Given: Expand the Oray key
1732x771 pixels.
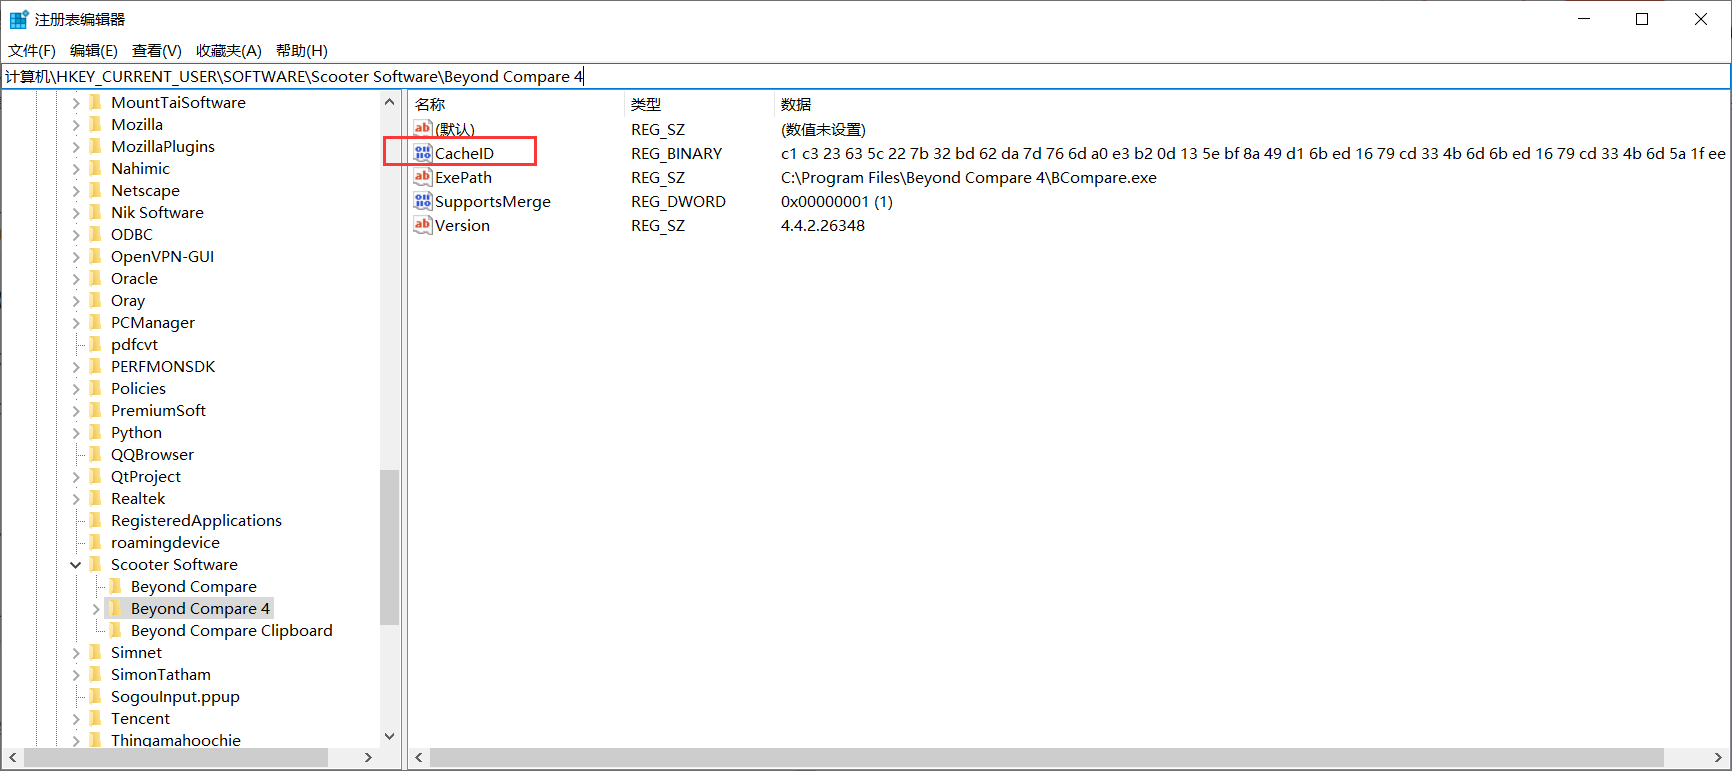Looking at the screenshot, I should 76,300.
